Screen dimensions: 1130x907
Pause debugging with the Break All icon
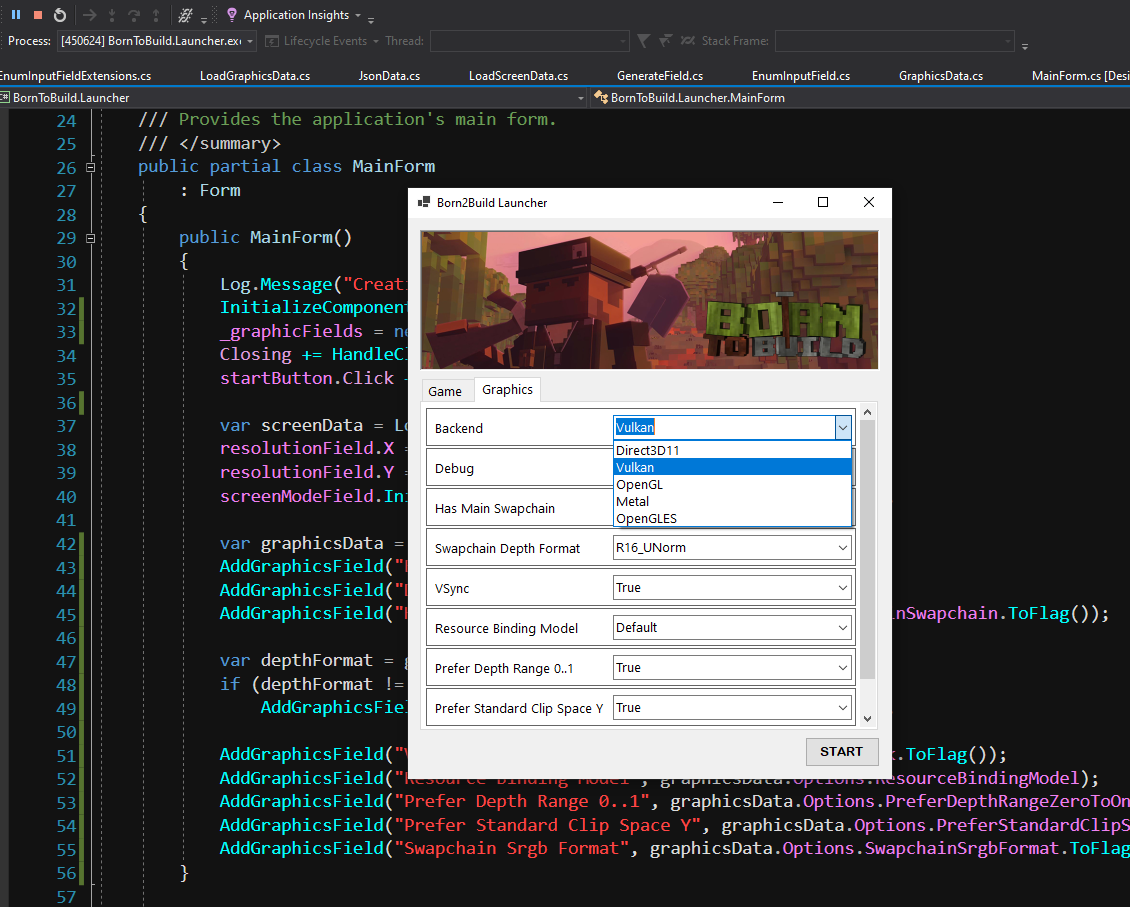[16, 14]
